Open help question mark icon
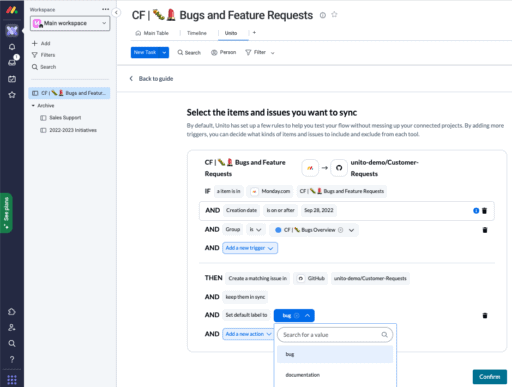512x387 pixels. coord(12,359)
